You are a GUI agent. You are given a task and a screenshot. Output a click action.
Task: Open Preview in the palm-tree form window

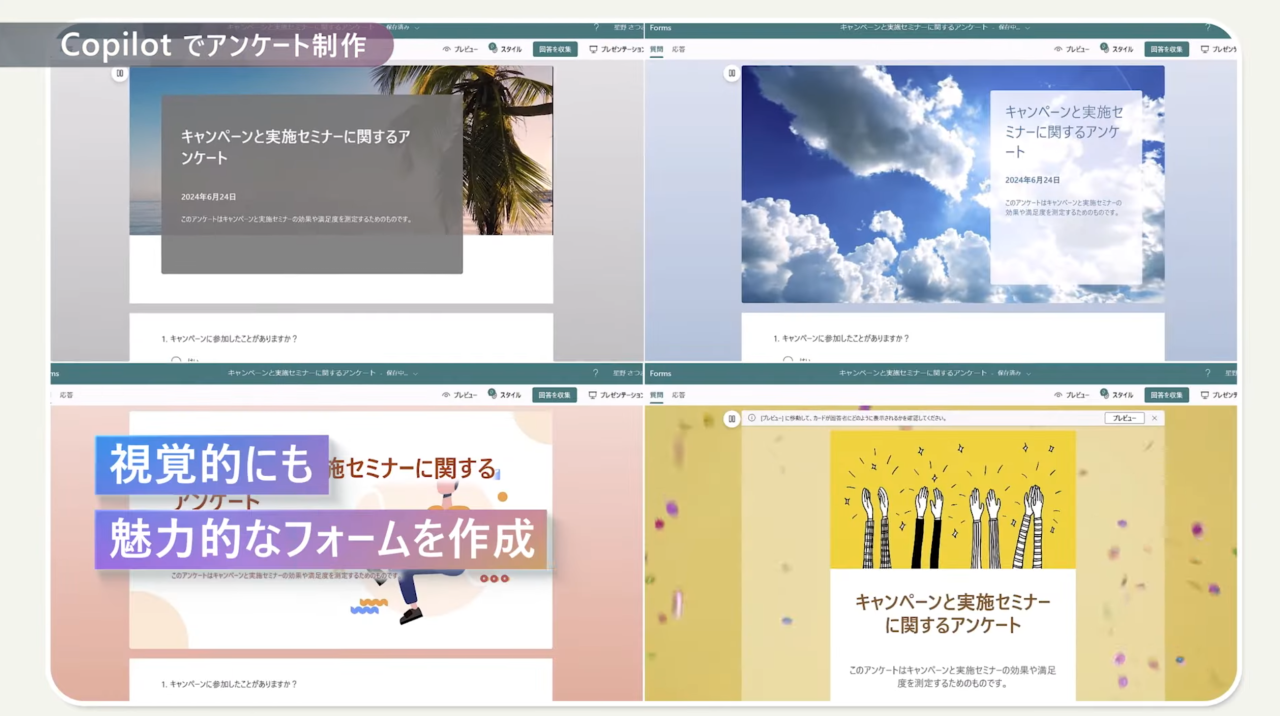460,49
